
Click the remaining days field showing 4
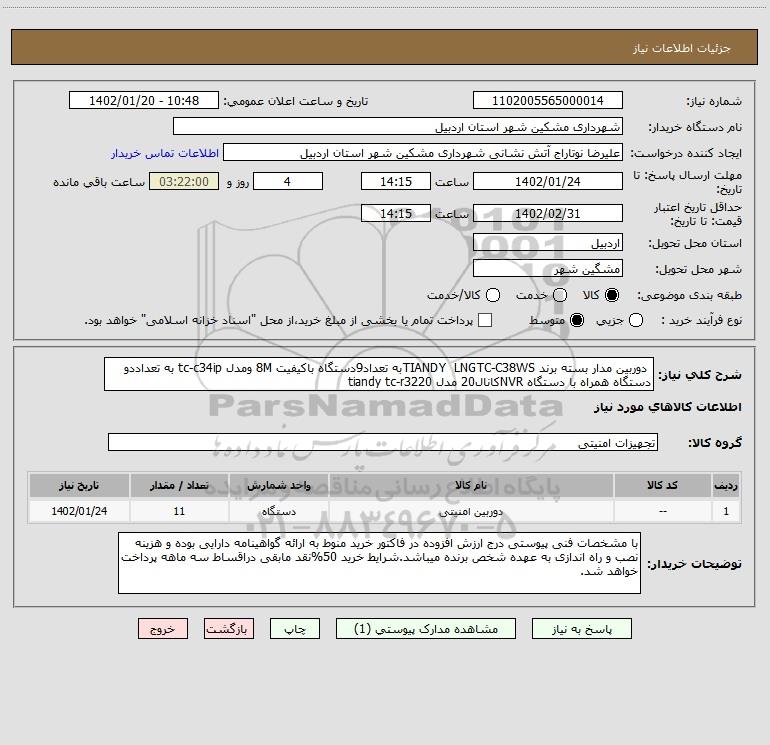288,181
